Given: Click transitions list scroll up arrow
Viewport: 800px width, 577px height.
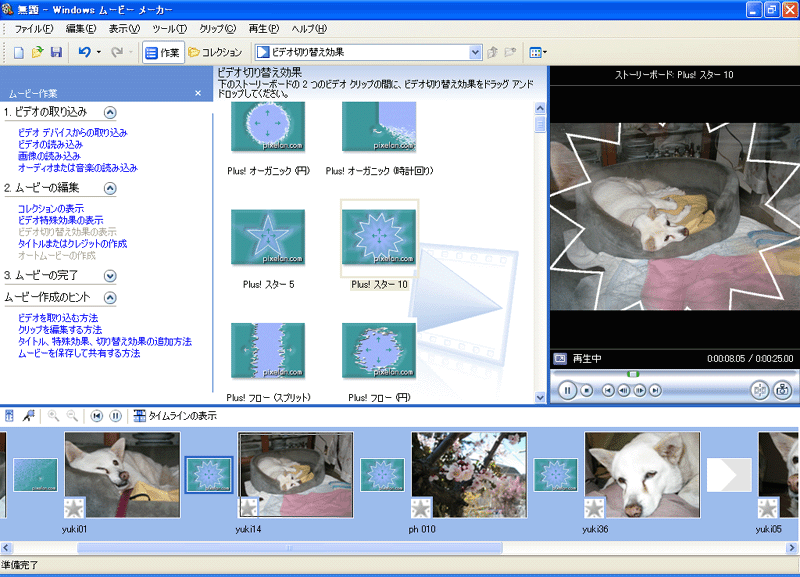Looking at the screenshot, I should (540, 108).
